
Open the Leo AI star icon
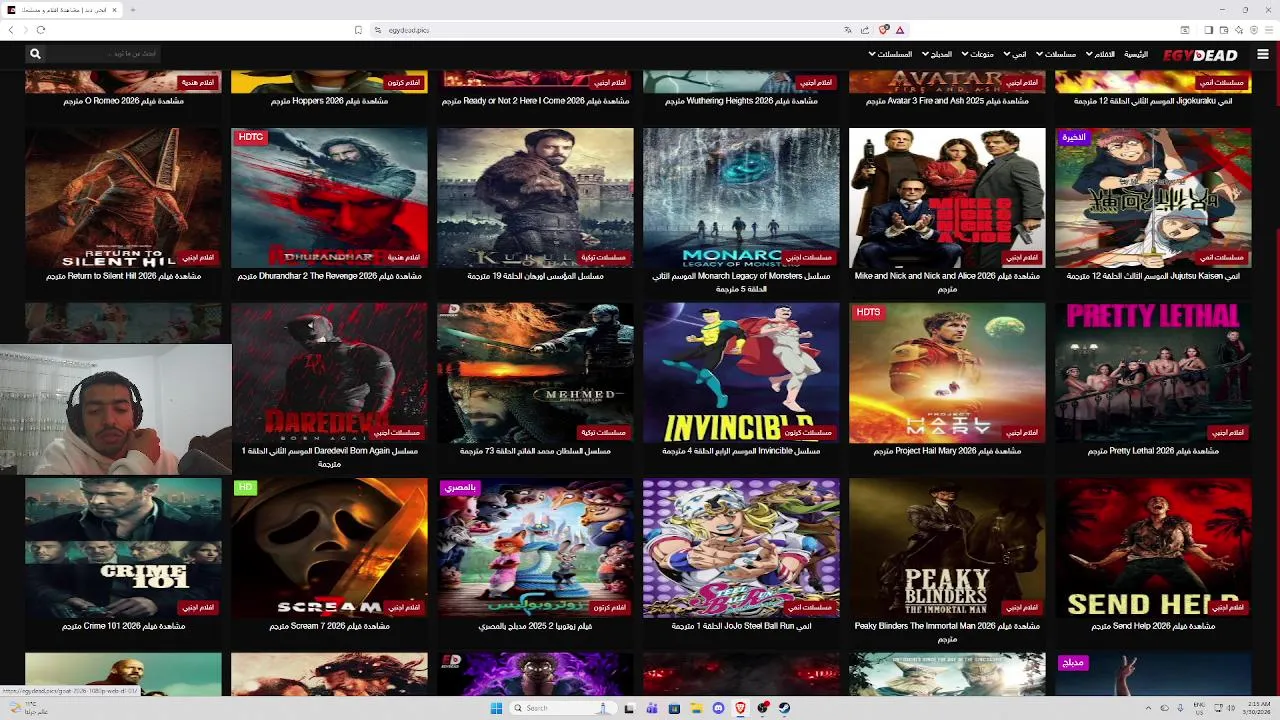coord(1238,30)
